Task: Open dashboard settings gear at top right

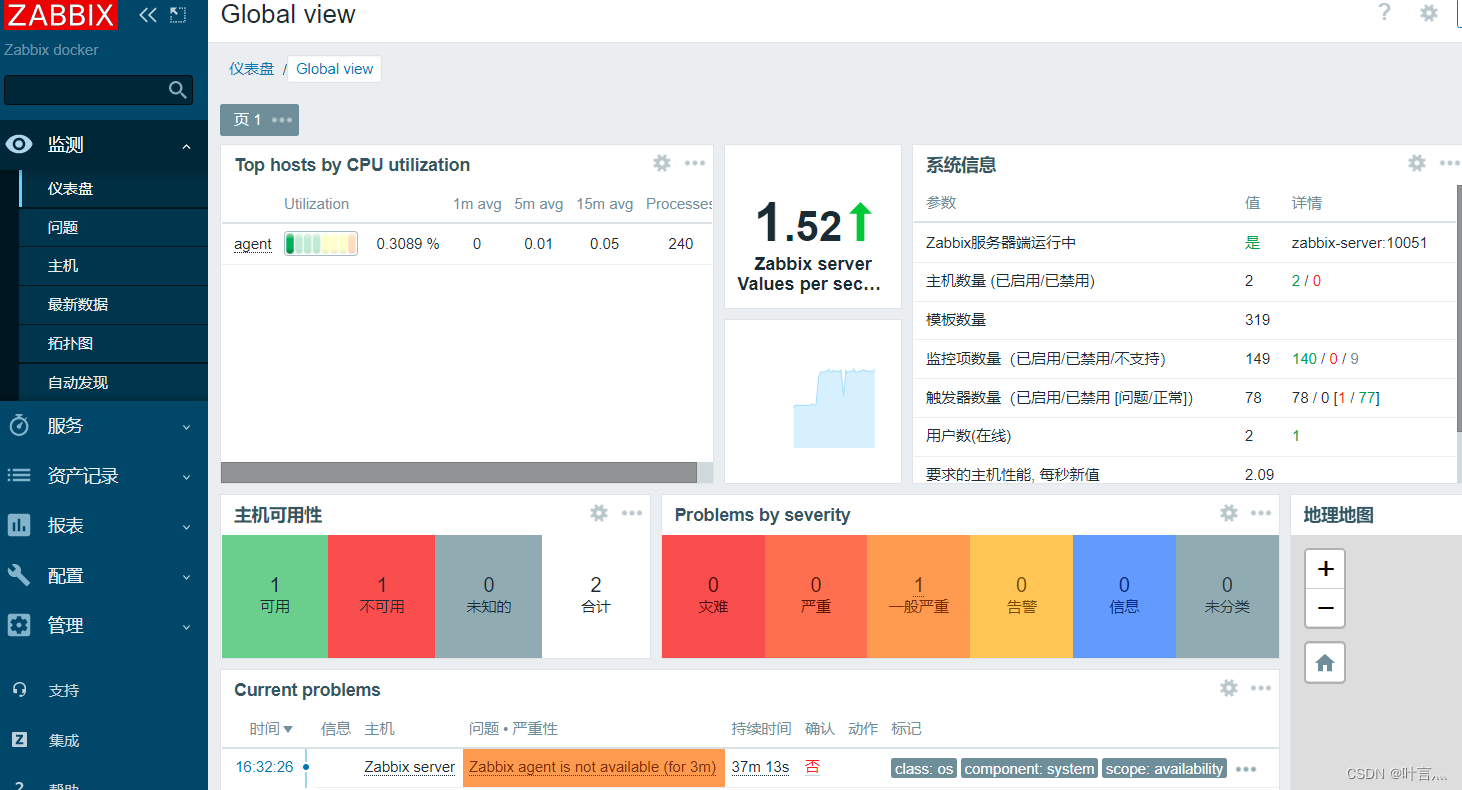Action: [x=1430, y=13]
